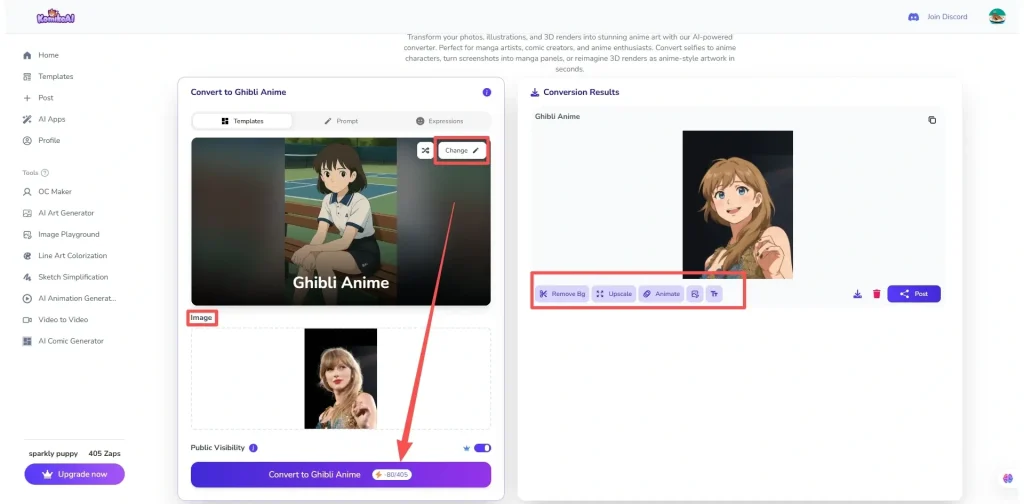
Task: Select the Templates tab
Action: (242, 121)
